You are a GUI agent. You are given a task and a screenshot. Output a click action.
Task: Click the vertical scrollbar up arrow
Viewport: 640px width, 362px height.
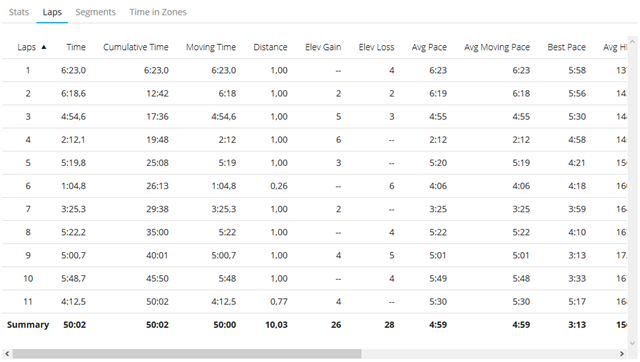point(633,41)
